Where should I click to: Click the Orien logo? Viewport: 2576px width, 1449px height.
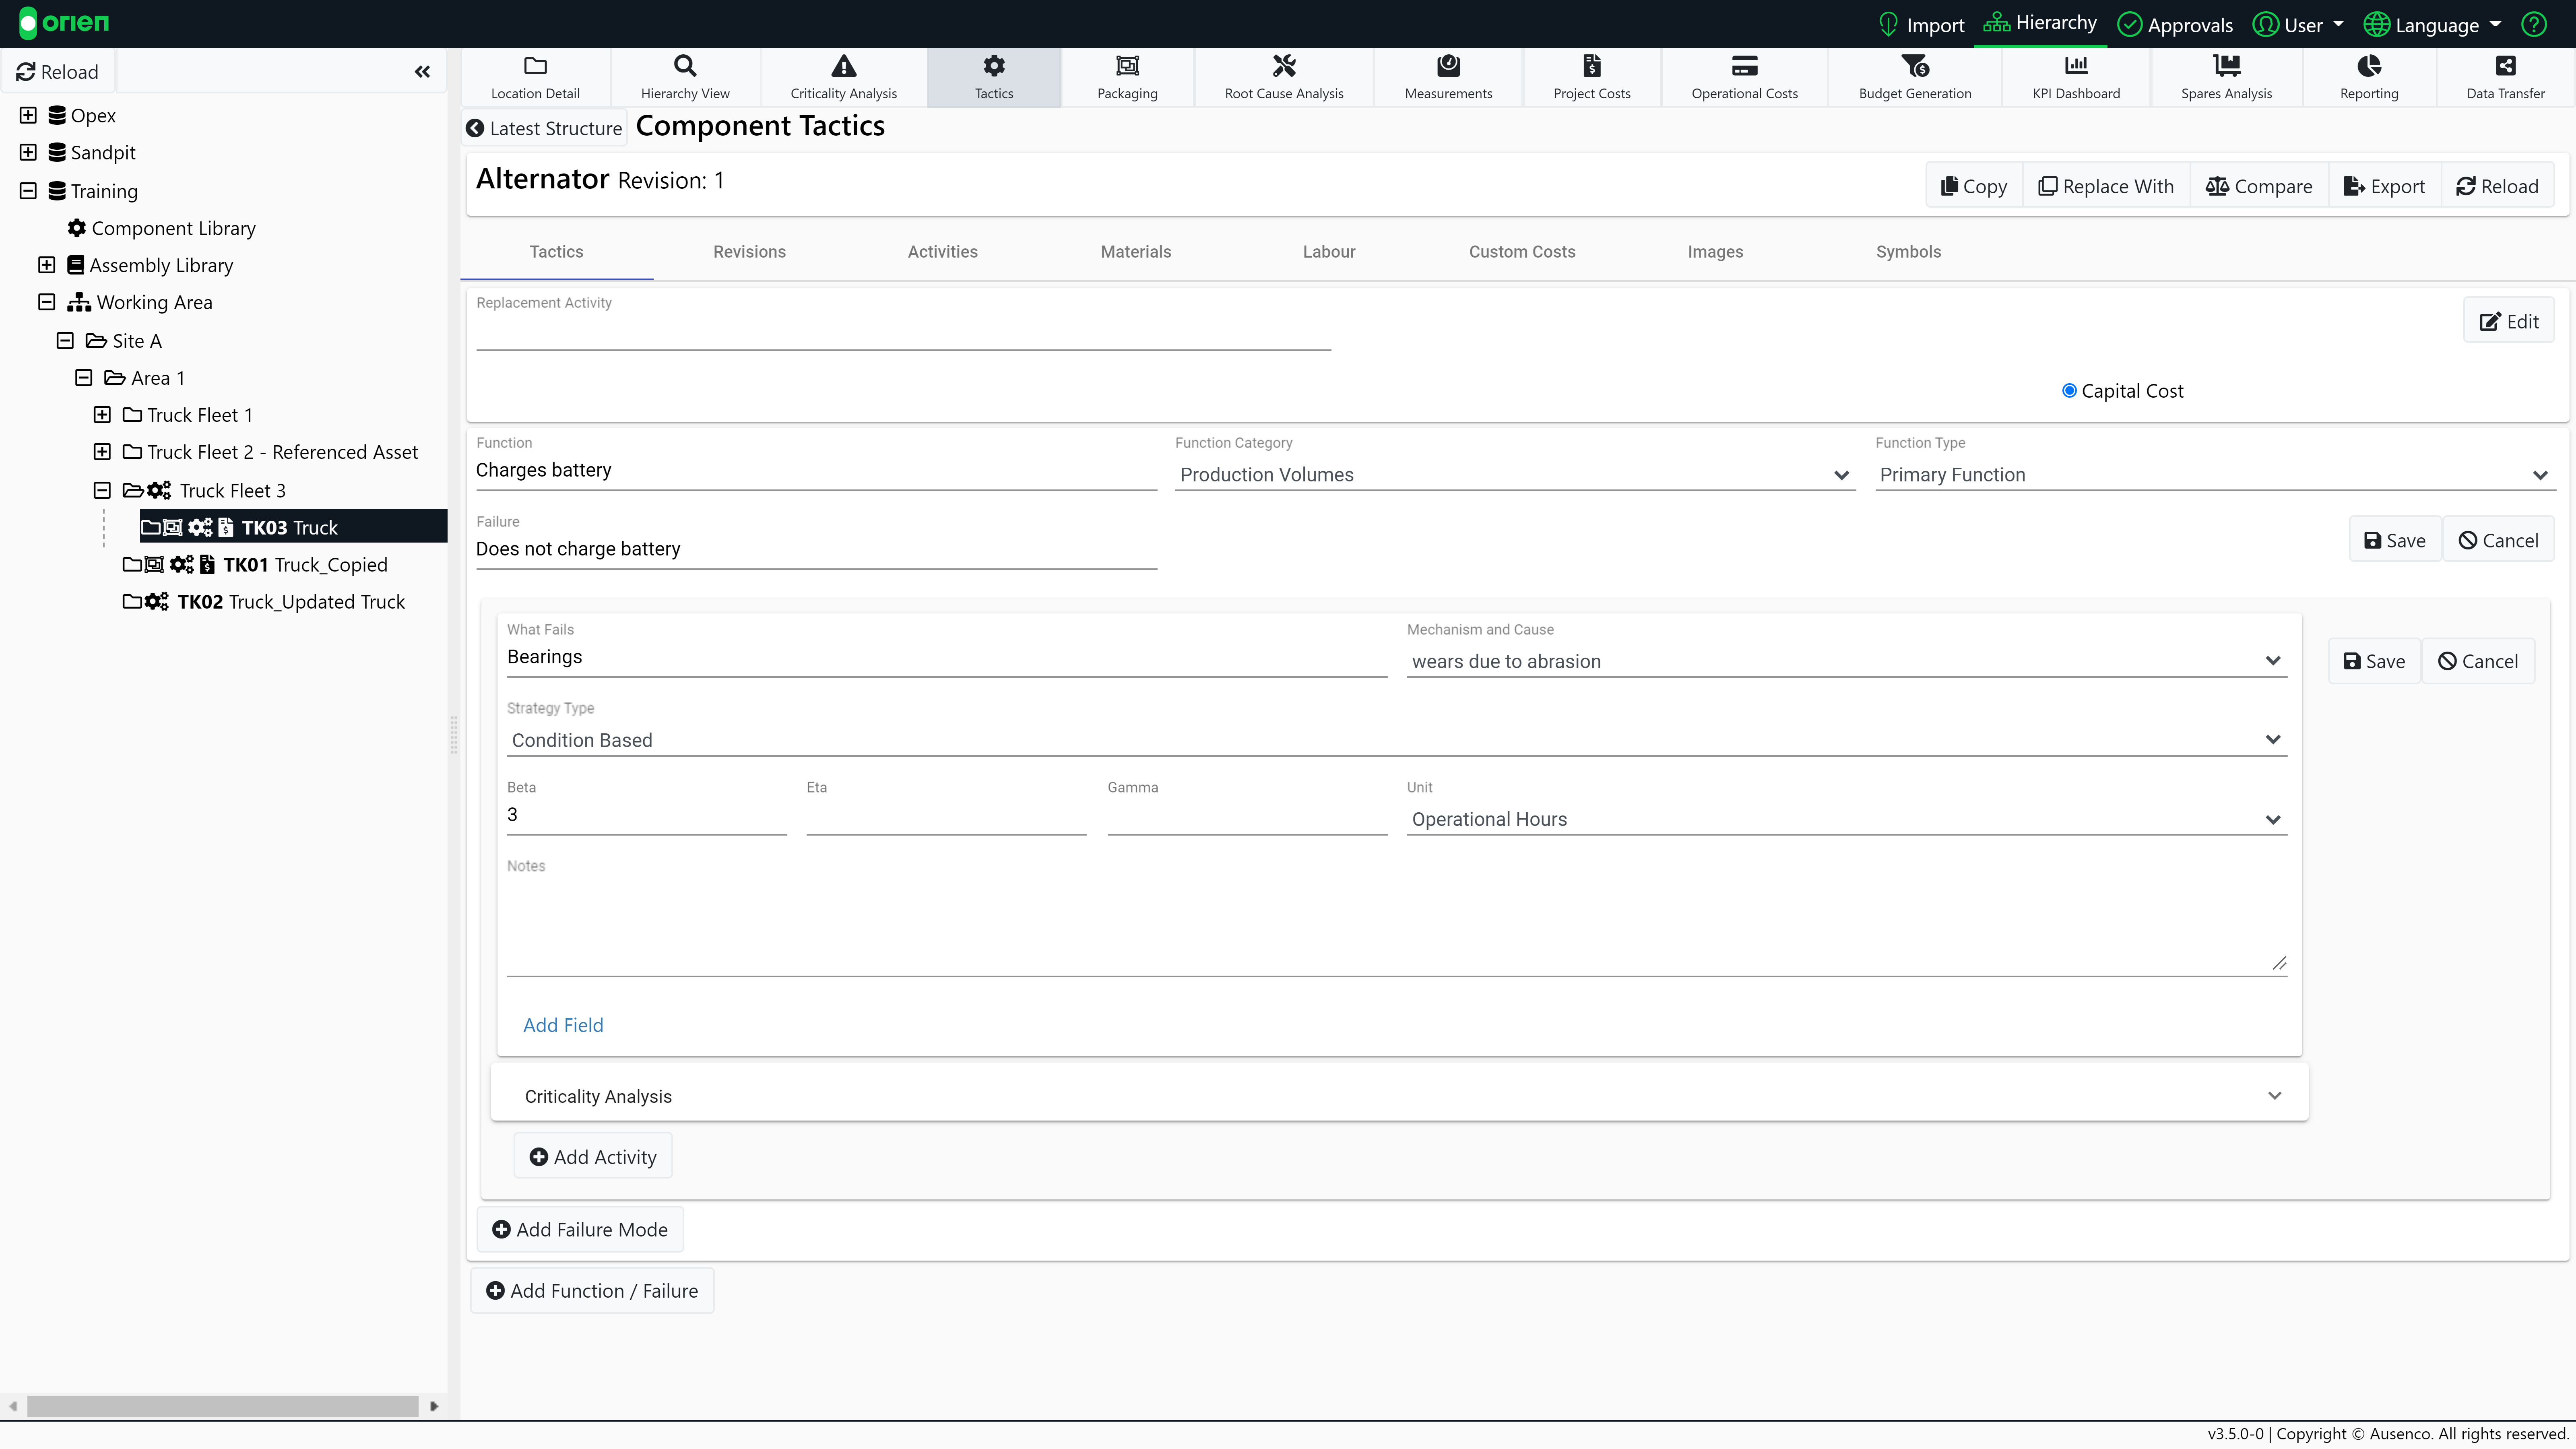pyautogui.click(x=64, y=23)
